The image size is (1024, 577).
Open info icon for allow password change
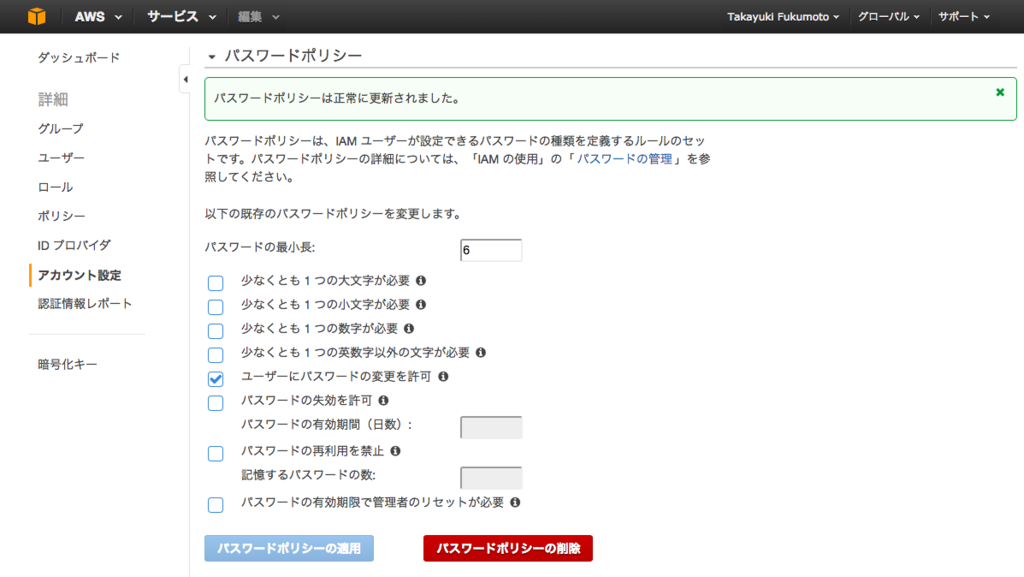(x=443, y=377)
